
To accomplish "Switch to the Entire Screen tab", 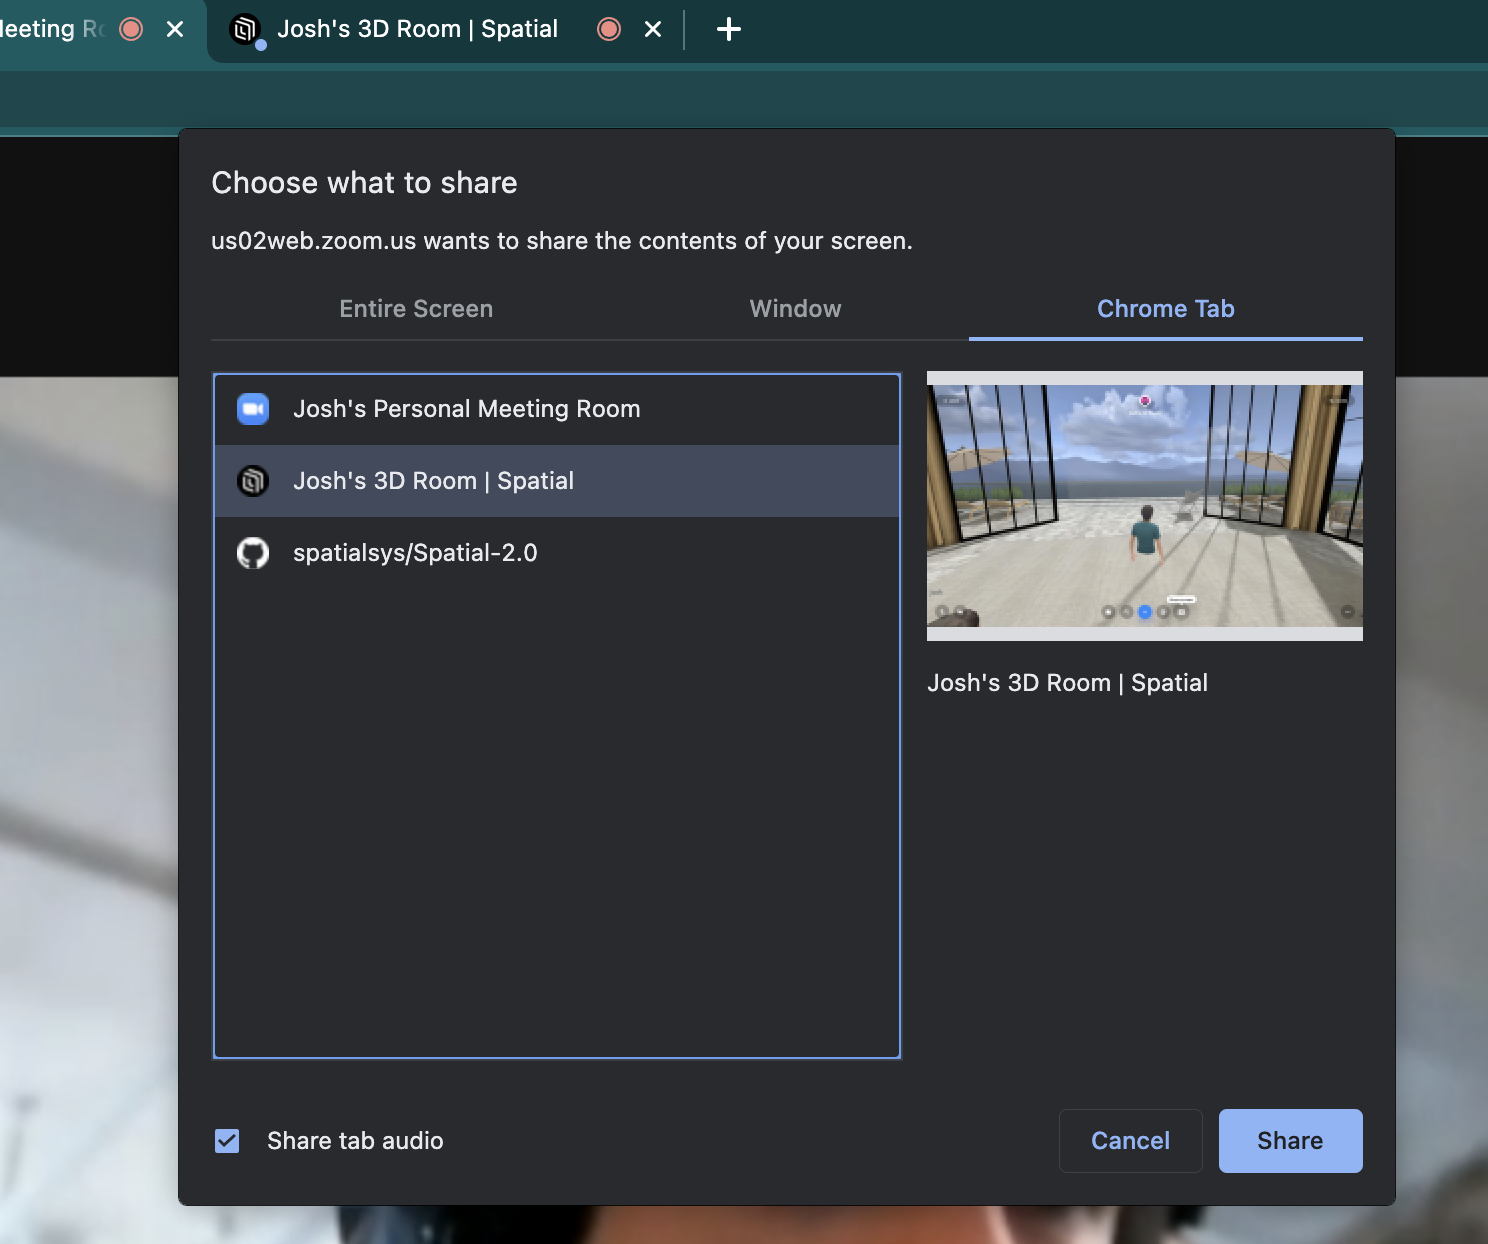I will point(416,309).
